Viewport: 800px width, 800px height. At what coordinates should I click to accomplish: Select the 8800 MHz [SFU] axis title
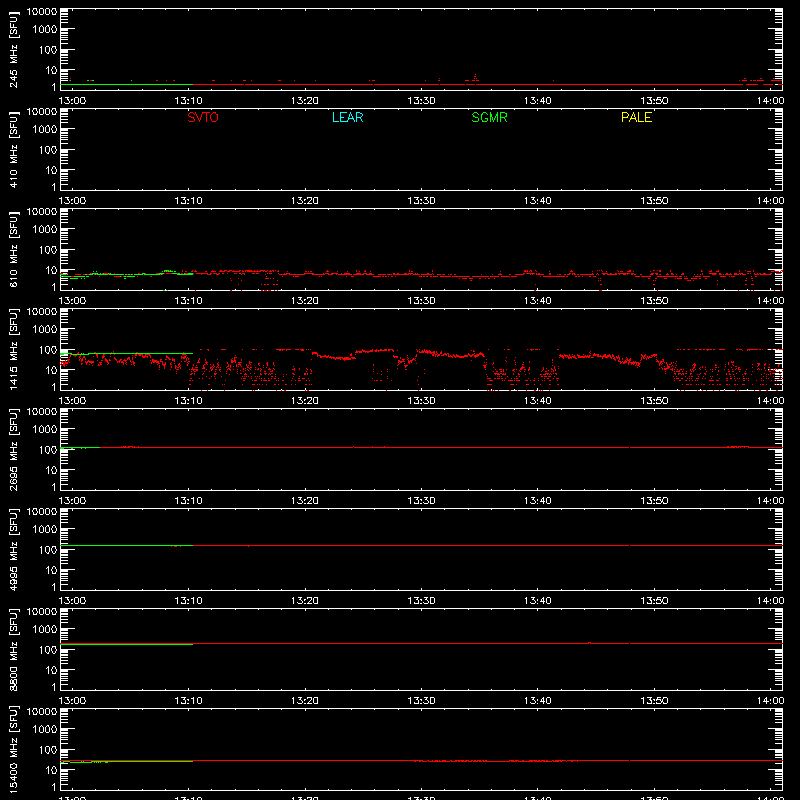pyautogui.click(x=13, y=649)
